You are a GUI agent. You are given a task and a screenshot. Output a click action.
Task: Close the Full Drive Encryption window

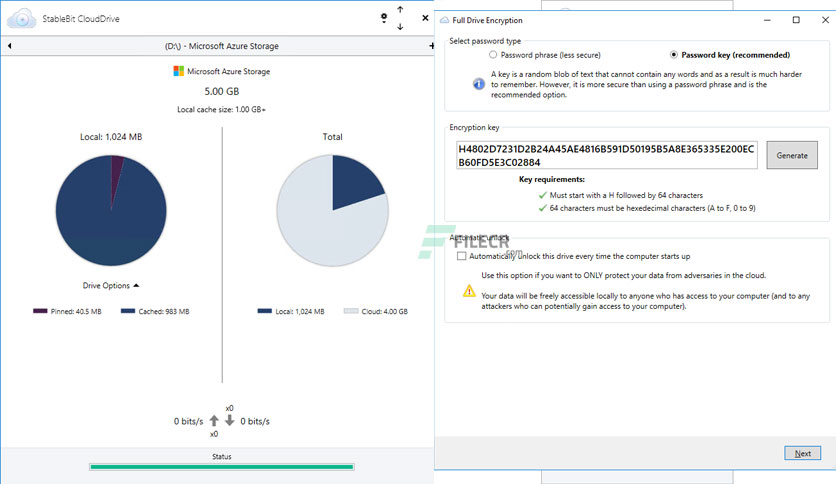(825, 20)
